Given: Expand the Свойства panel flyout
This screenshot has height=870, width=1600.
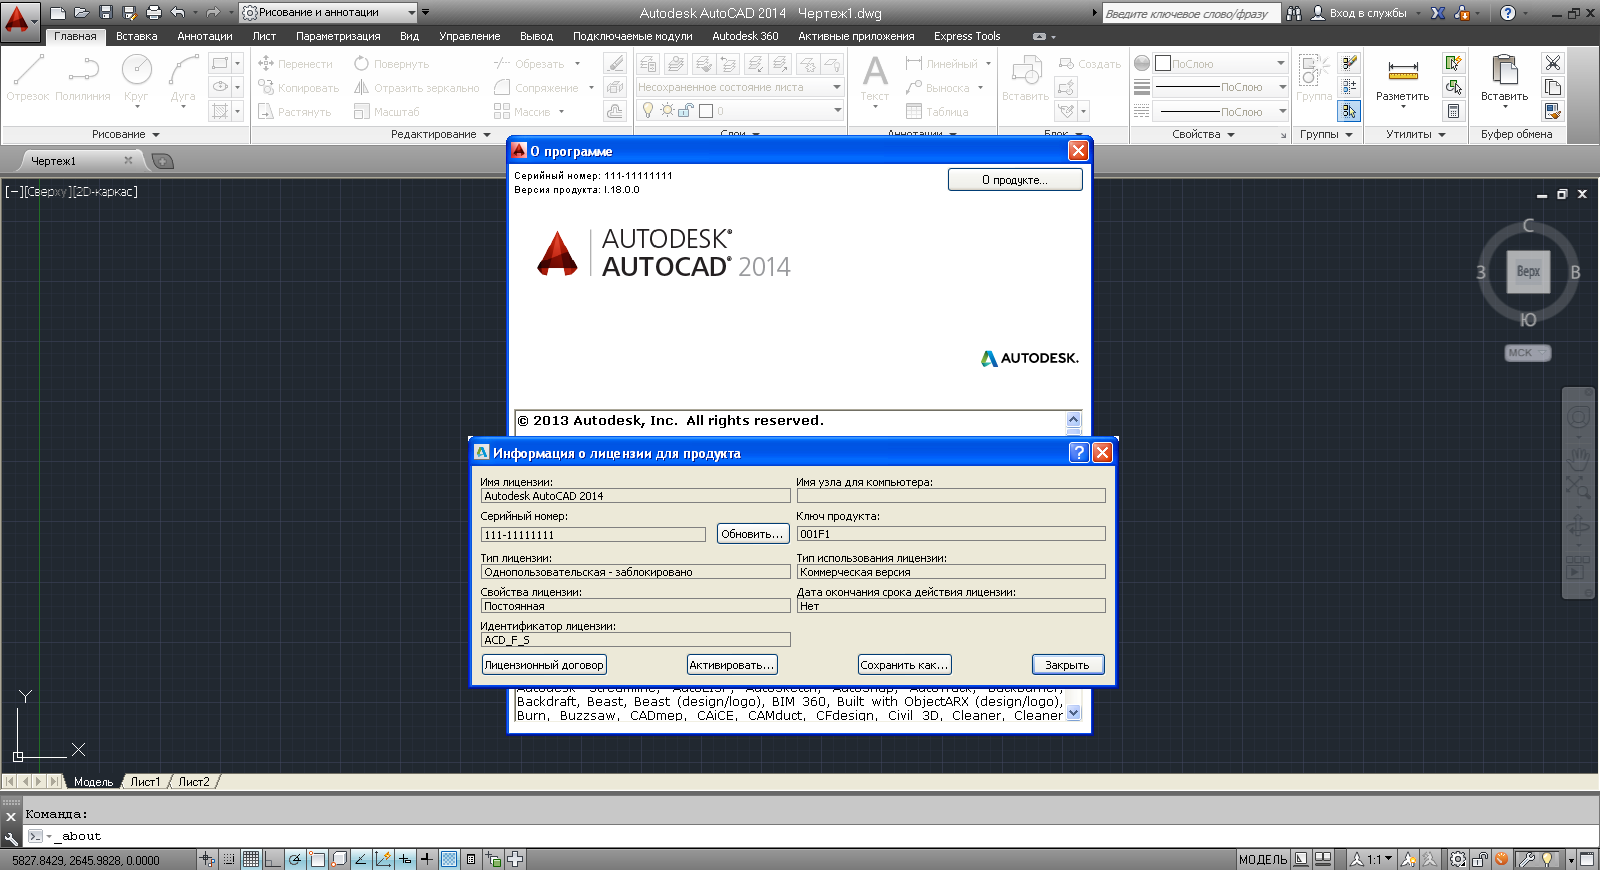Looking at the screenshot, I should [x=1204, y=134].
